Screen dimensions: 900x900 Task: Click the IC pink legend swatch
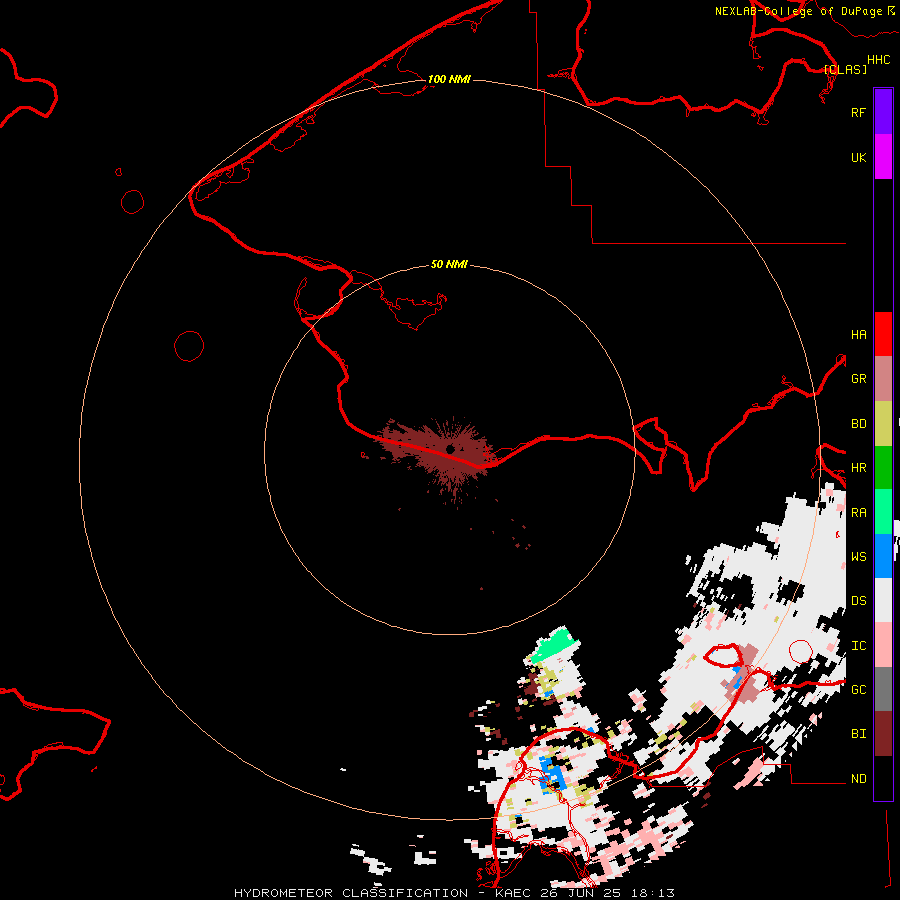point(883,645)
